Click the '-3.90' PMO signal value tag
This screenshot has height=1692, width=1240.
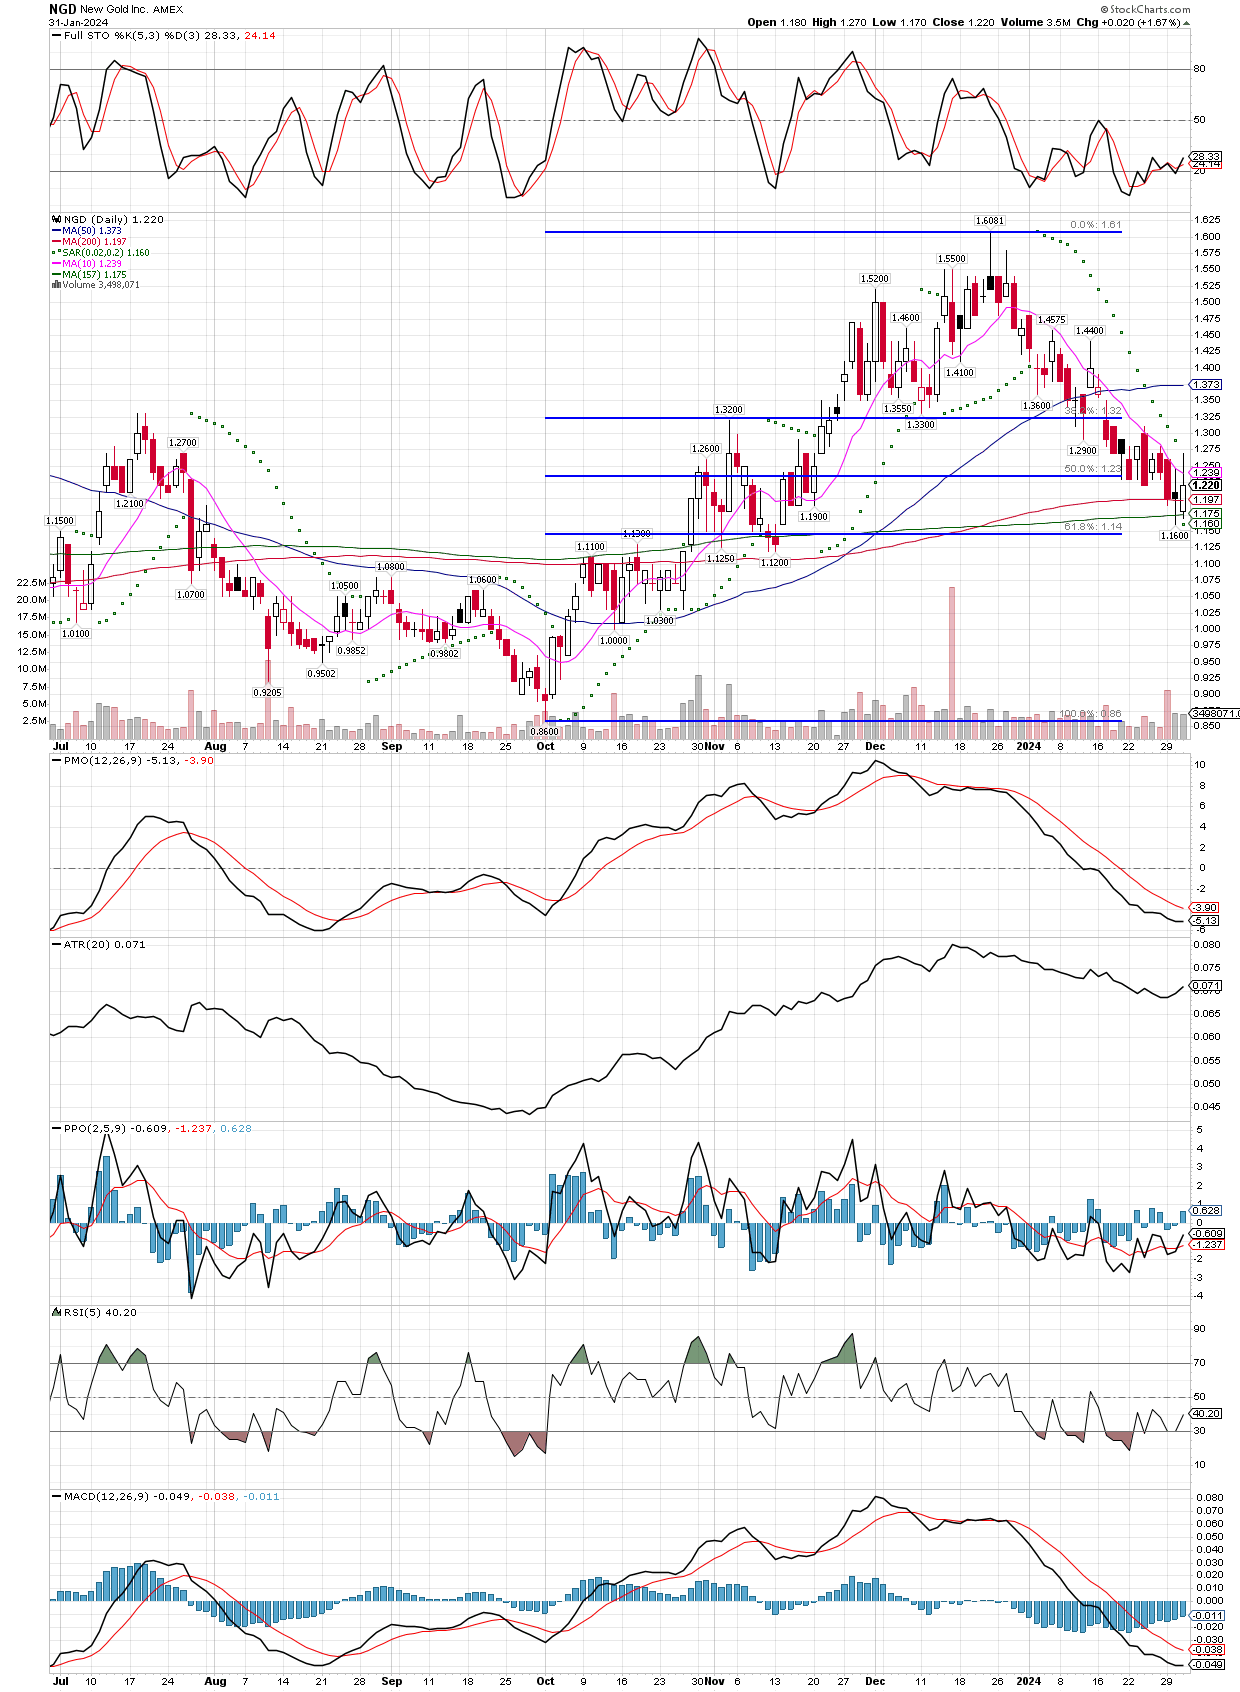[1205, 908]
